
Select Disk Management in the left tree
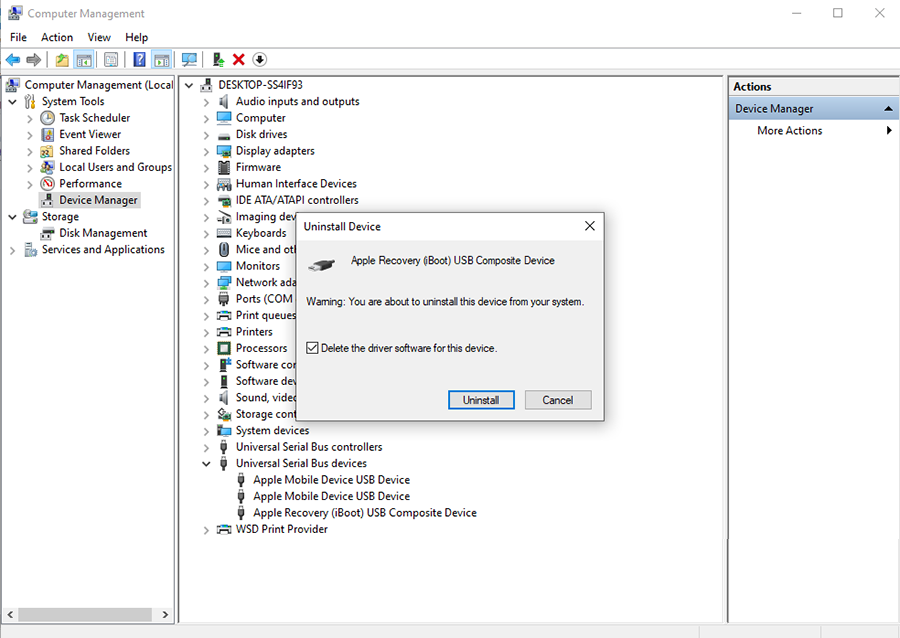(103, 233)
